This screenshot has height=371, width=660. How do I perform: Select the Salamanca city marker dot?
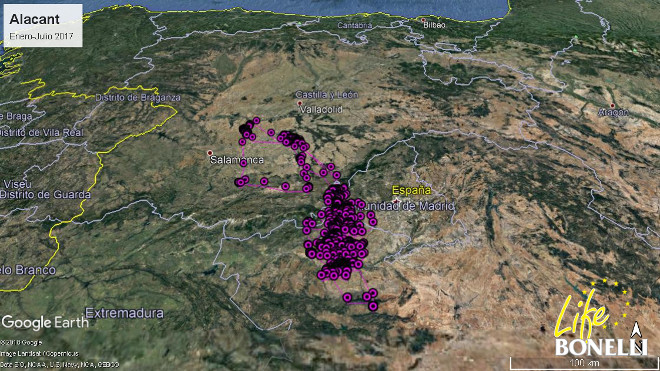point(210,153)
